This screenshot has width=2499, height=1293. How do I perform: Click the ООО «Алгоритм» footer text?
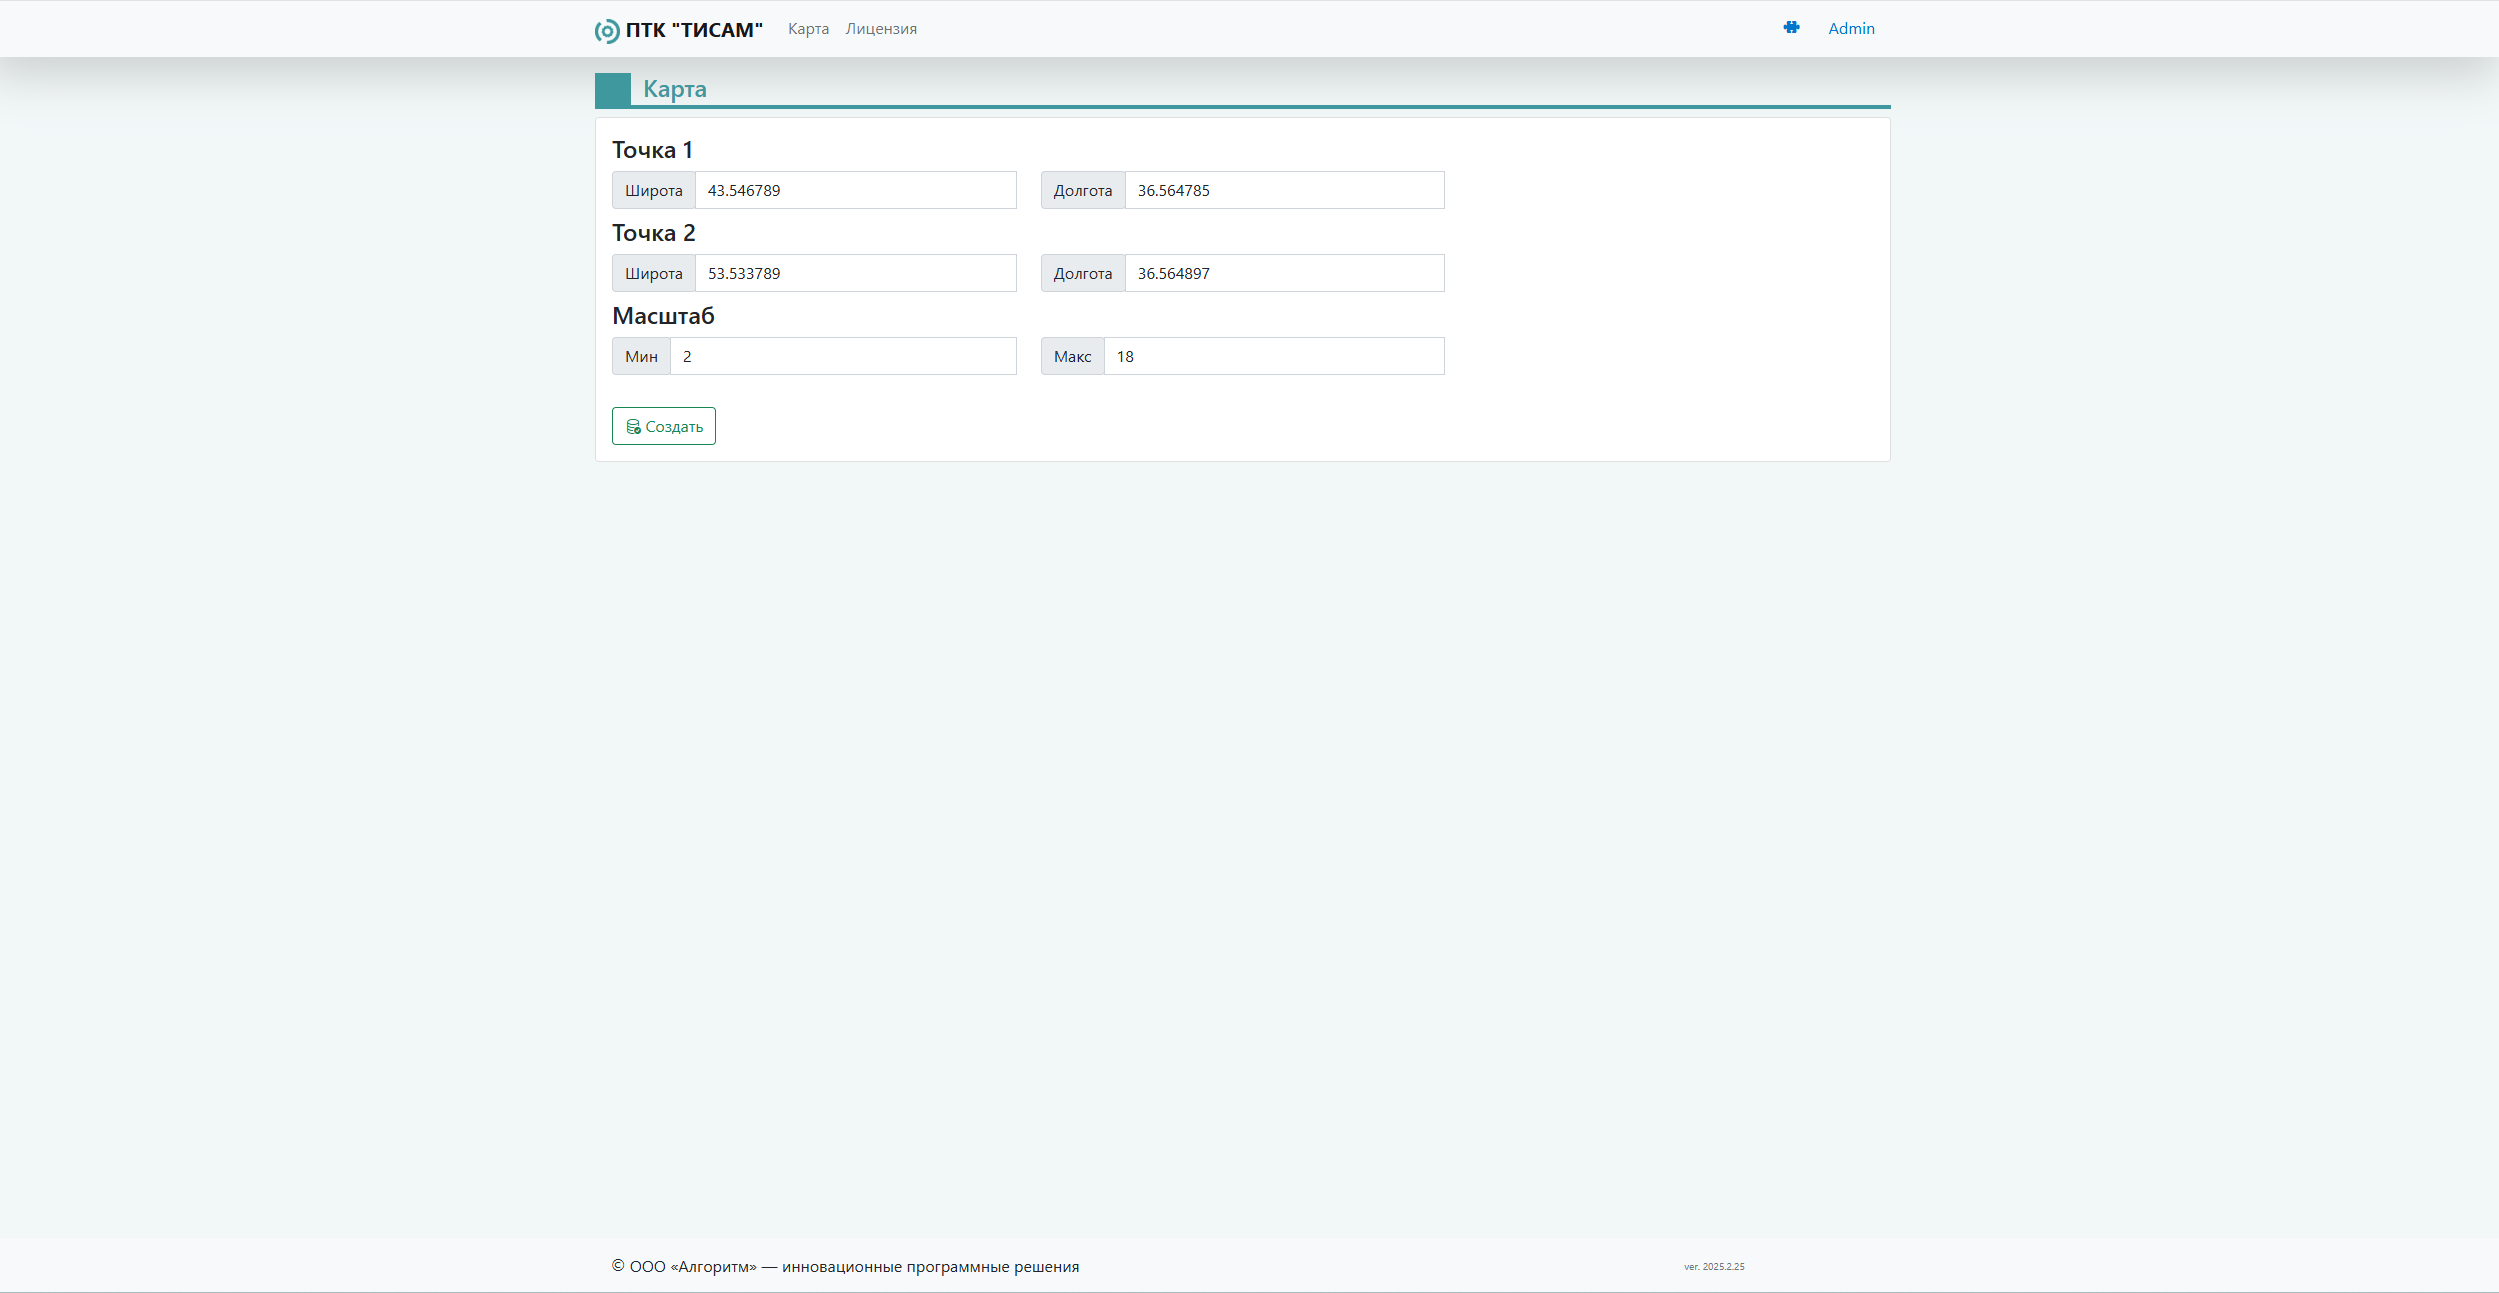point(845,1266)
